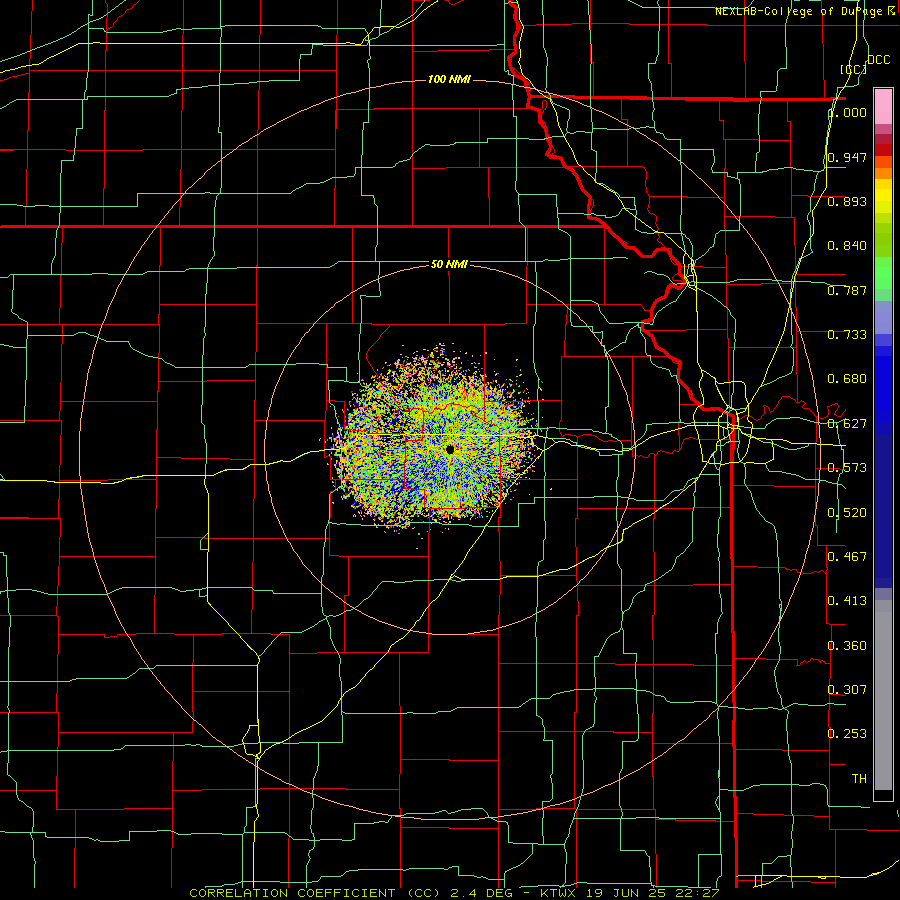Click the 0.733 color scale value
The height and width of the screenshot is (900, 900).
(847, 335)
